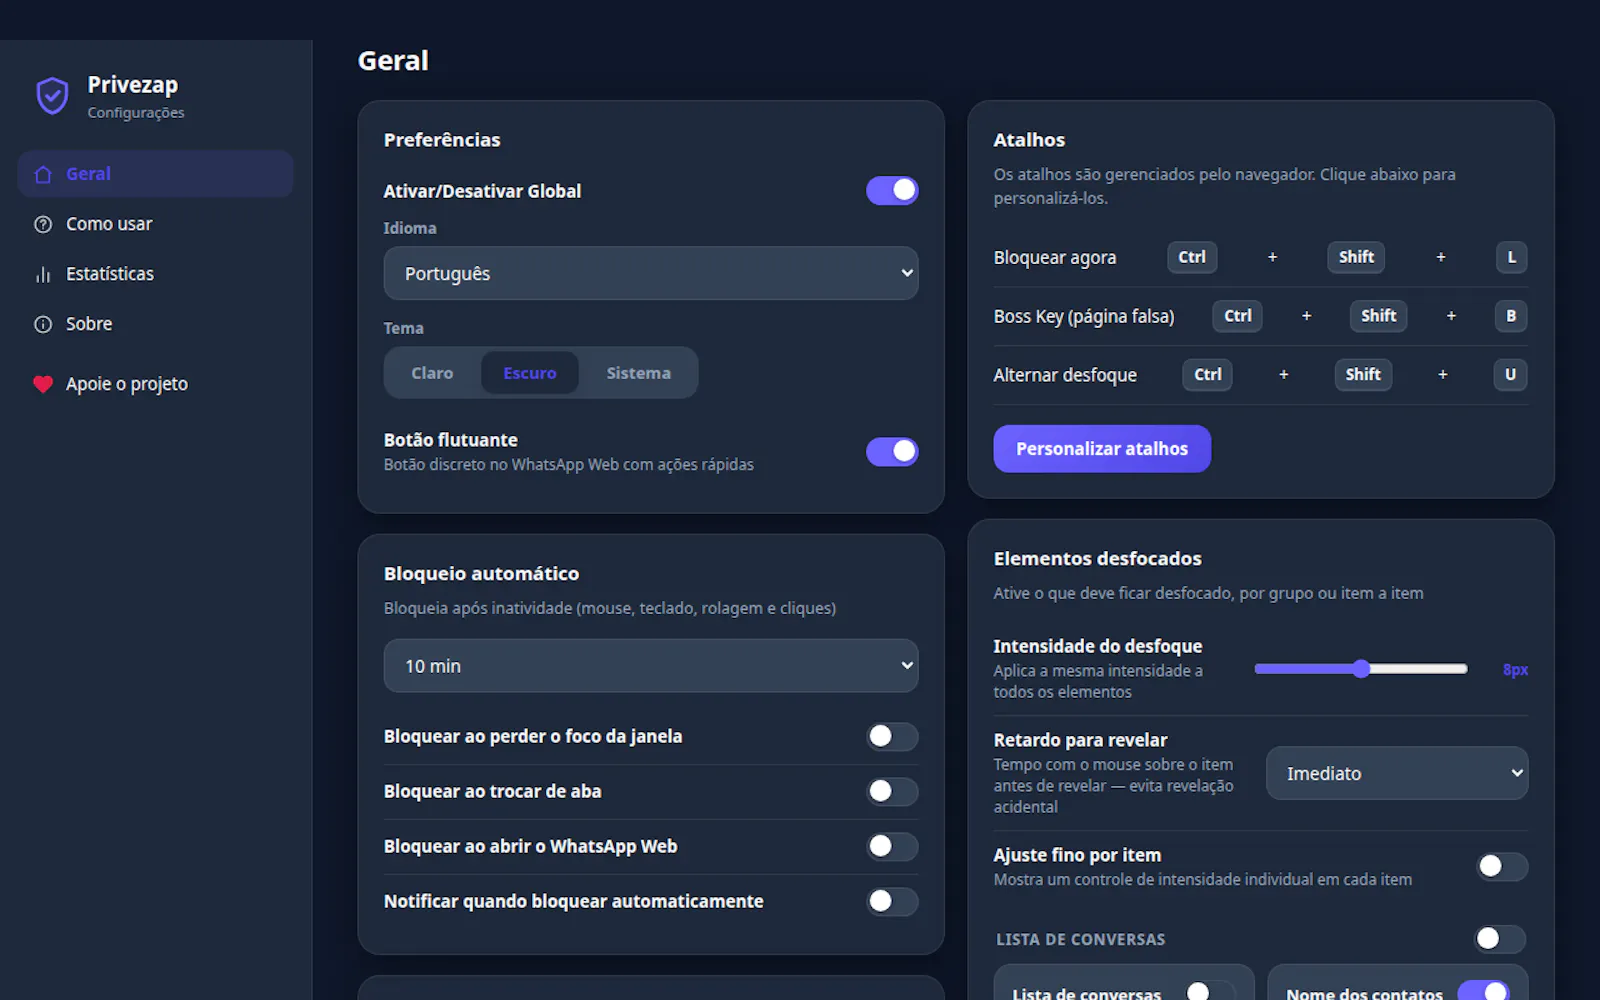Click the Alternar desfoque shortcut label
Screen dimensions: 1600x1000
[1065, 375]
